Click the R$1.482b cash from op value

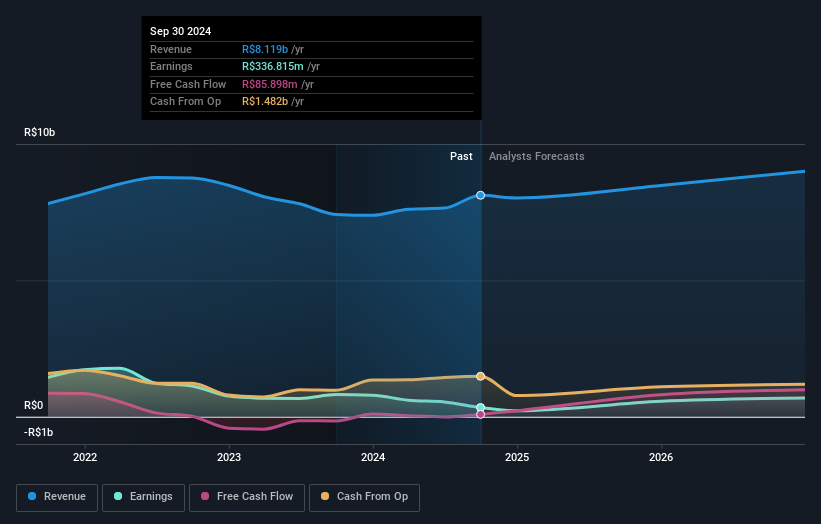[265, 102]
